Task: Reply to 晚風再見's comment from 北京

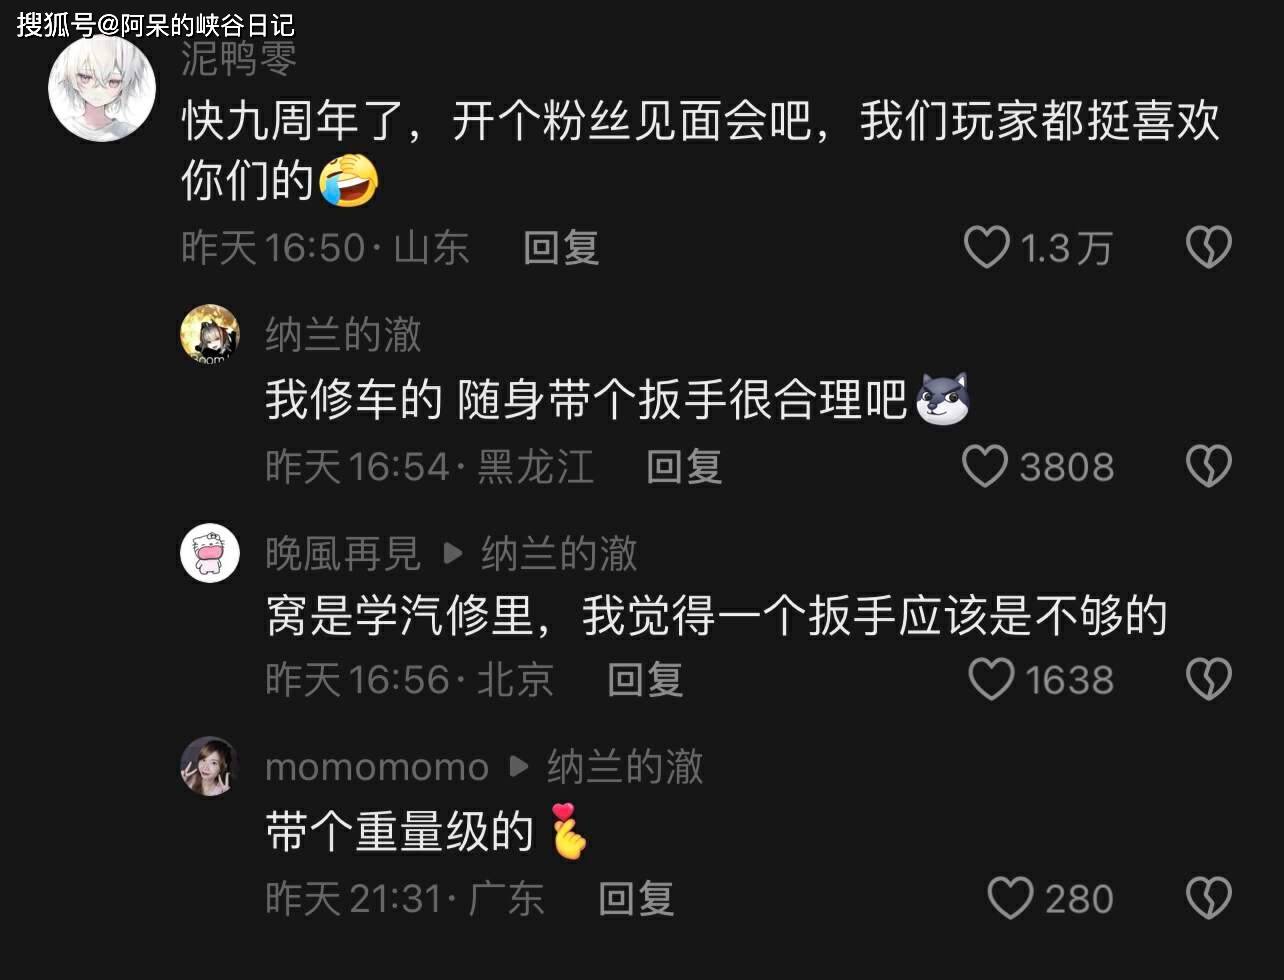Action: point(645,680)
